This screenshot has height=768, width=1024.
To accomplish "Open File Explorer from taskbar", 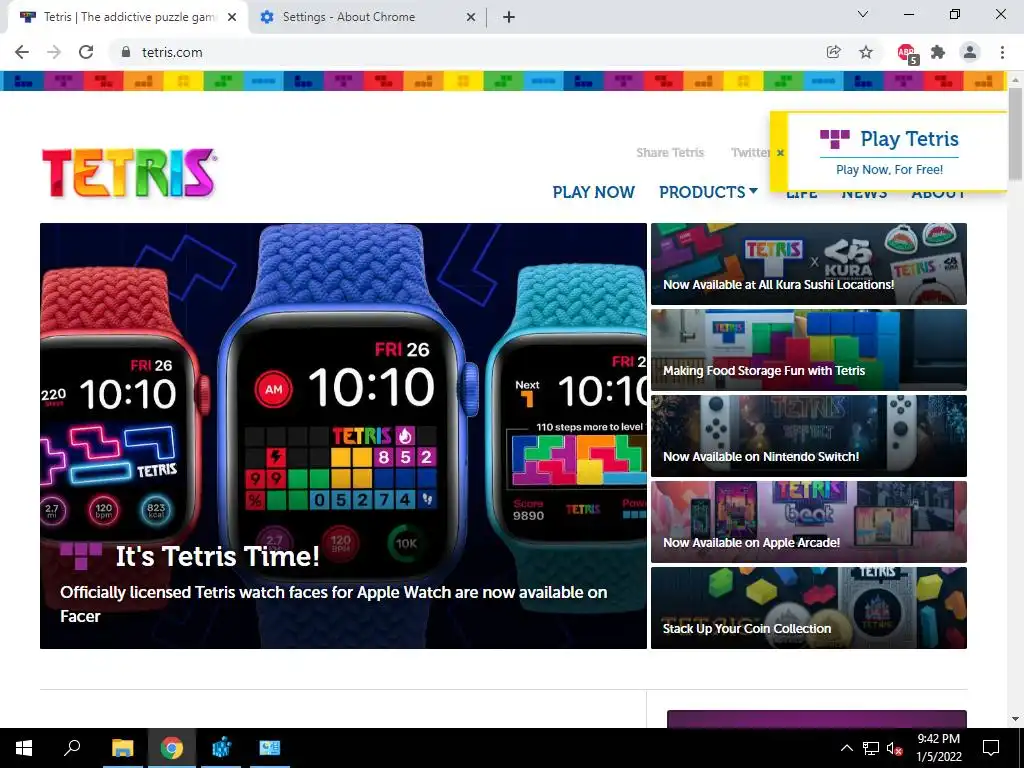I will tap(122, 748).
